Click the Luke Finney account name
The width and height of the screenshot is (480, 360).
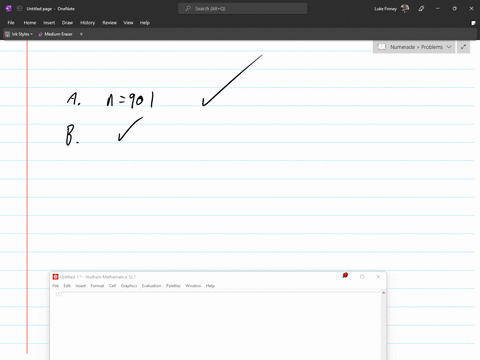point(385,9)
